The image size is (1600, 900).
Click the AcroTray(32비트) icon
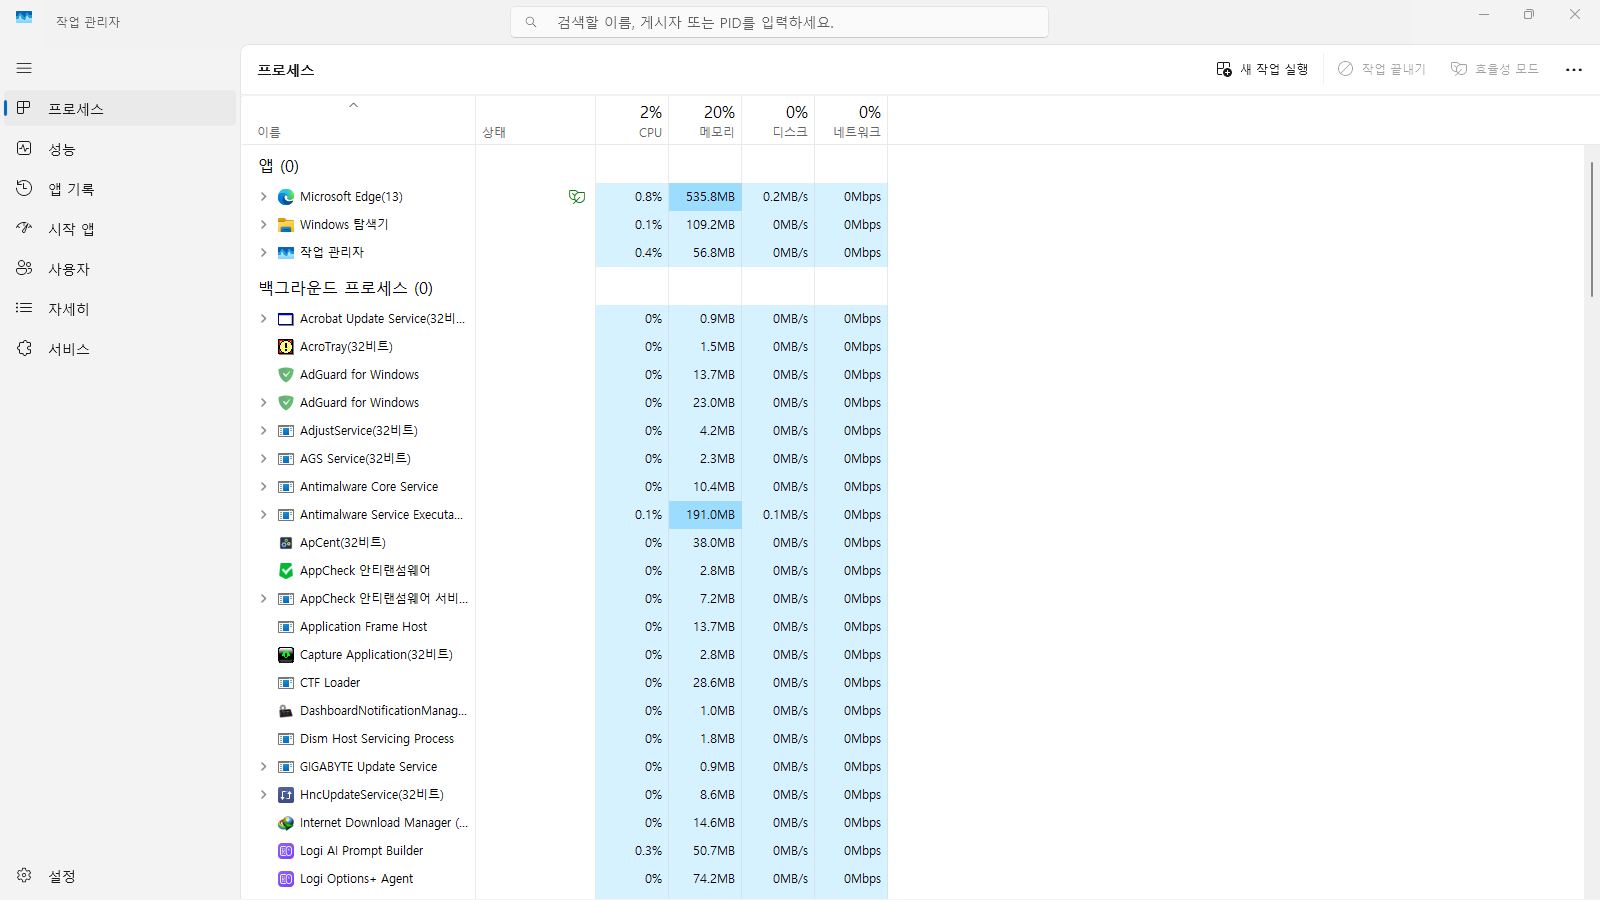pos(286,347)
